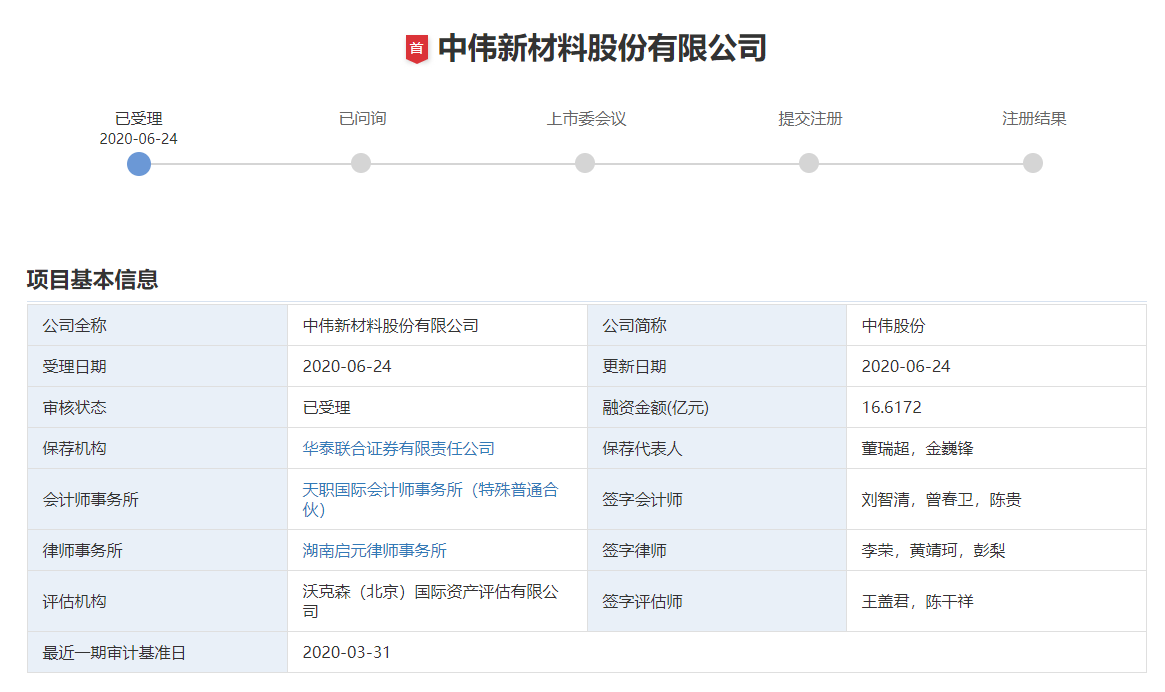Click the 提交注册 step label text
Viewport: 1165px width, 692px height.
(x=810, y=119)
